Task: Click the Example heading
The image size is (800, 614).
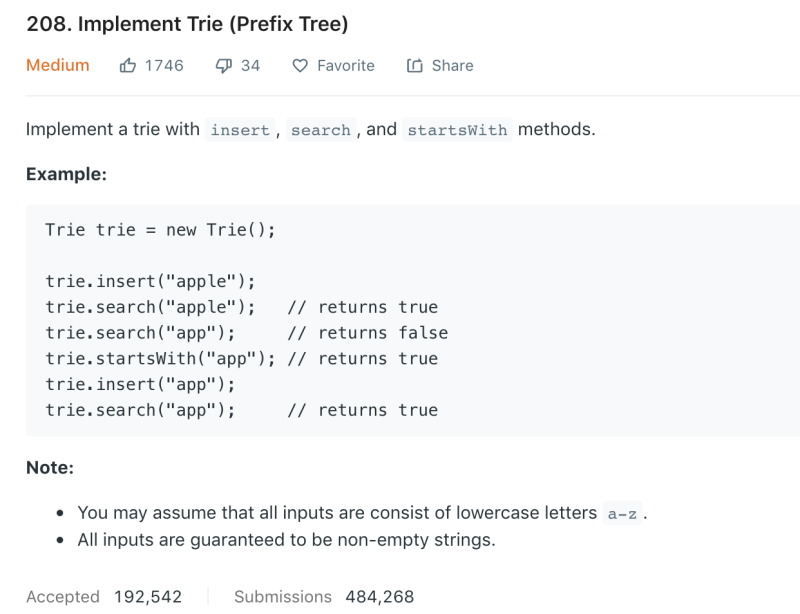Action: pos(66,175)
